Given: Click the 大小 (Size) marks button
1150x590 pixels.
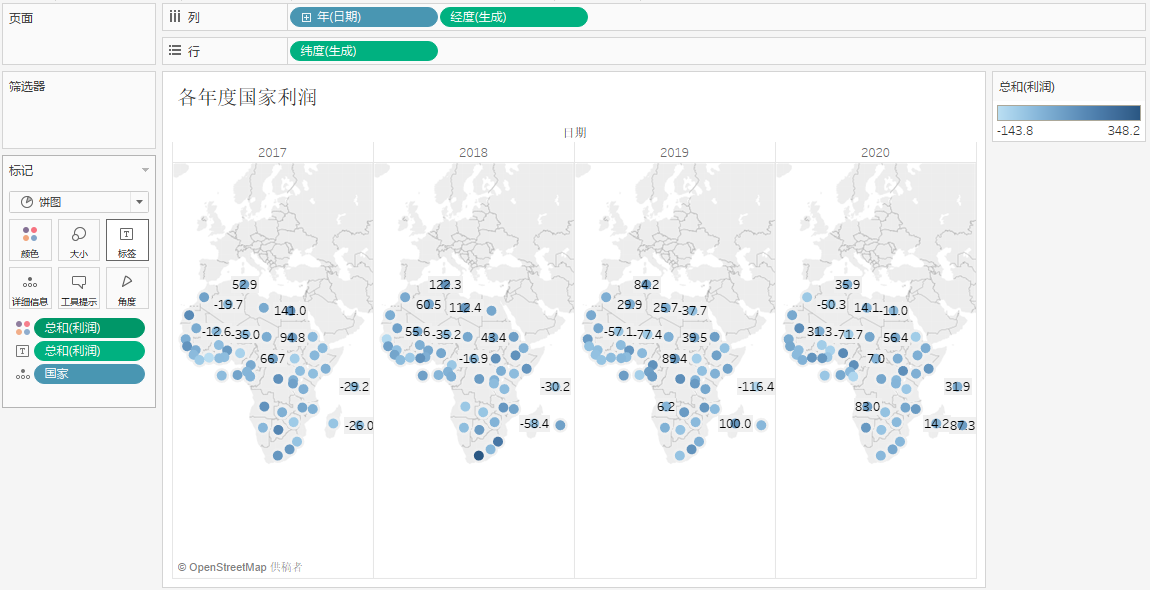Looking at the screenshot, I should (x=79, y=240).
